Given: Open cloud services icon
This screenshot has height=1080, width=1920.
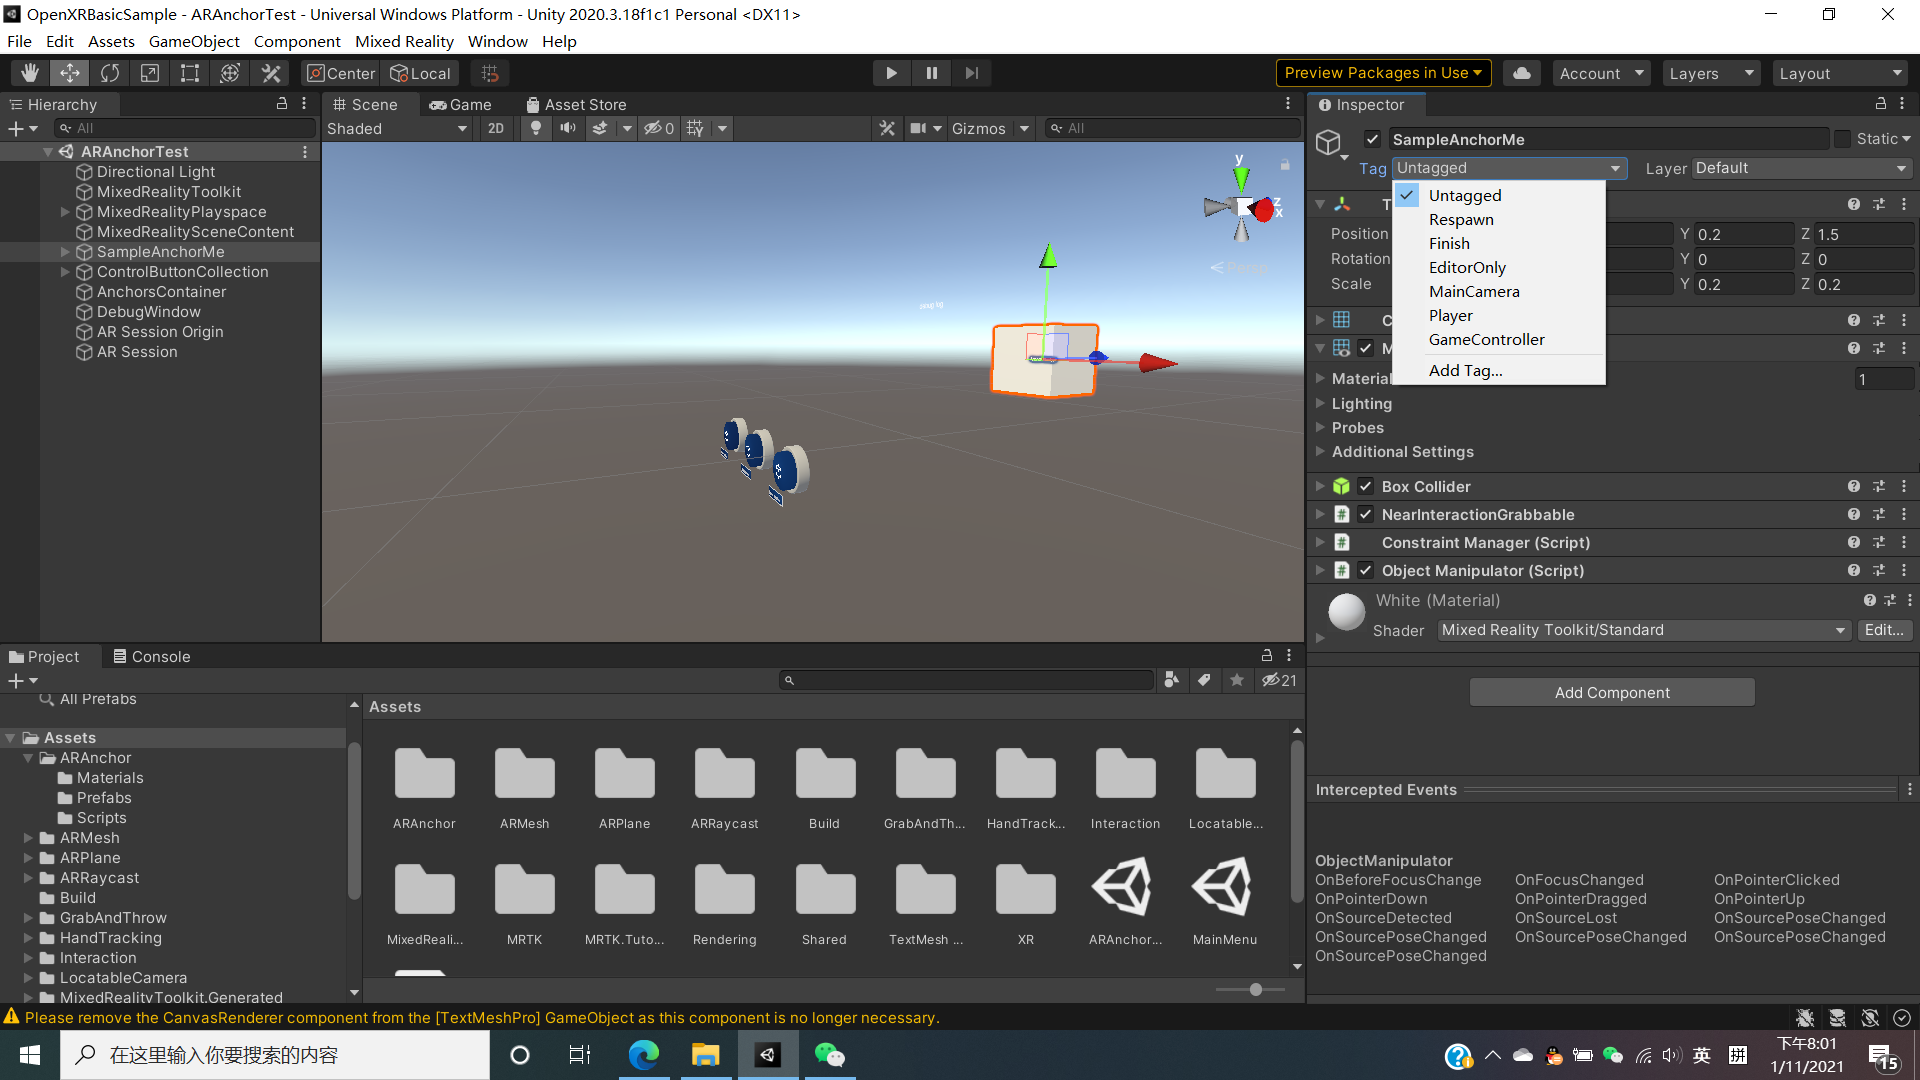Looking at the screenshot, I should 1521,73.
